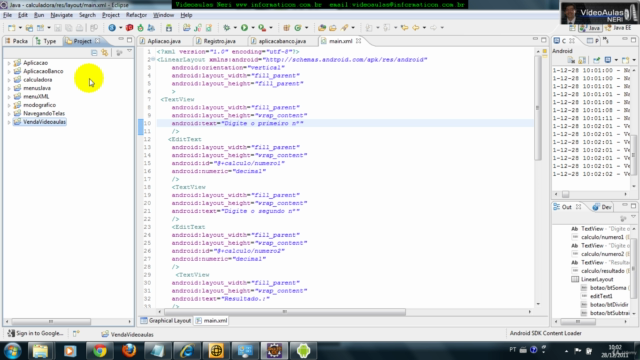The height and width of the screenshot is (360, 640).
Task: Click the green Run button icon
Action: coord(244,28)
